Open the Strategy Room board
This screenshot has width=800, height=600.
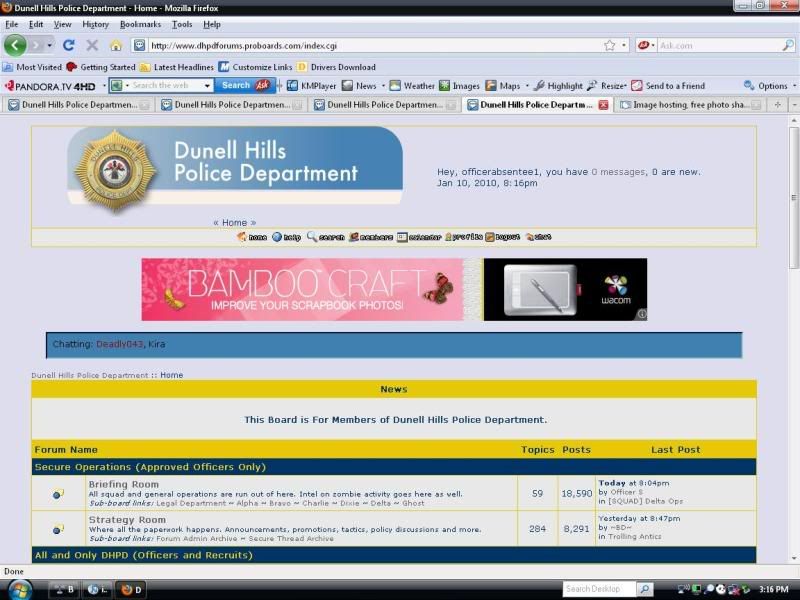pyautogui.click(x=127, y=520)
